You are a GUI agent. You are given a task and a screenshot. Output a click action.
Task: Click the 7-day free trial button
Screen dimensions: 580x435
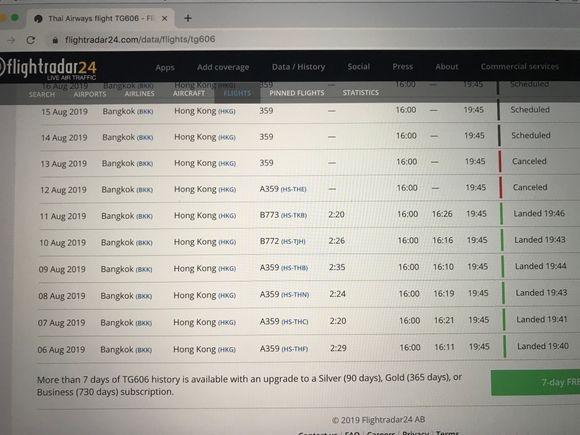click(535, 382)
